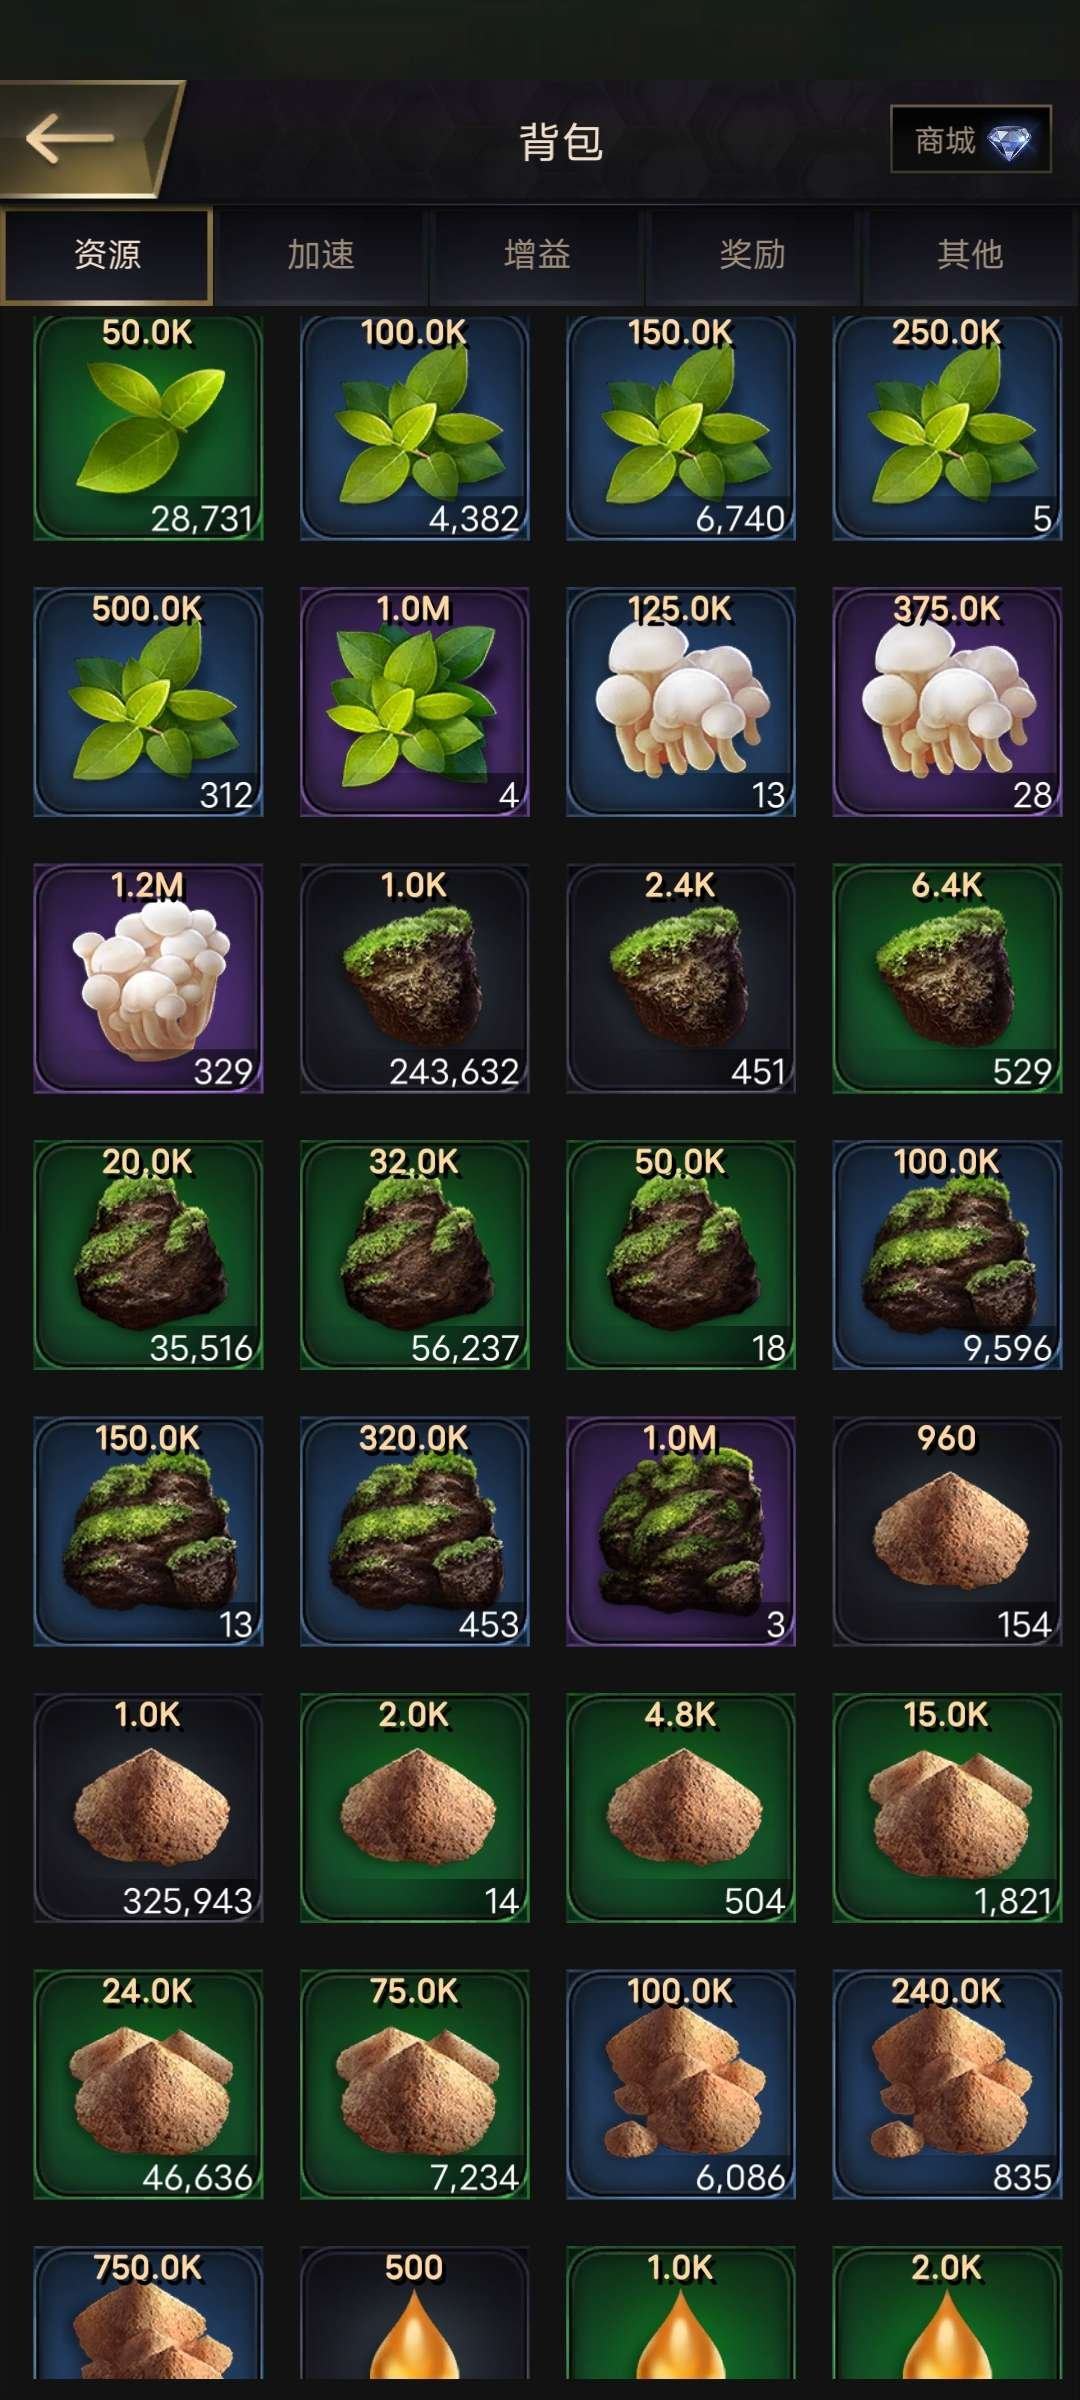Select the 125.0K white mushroom item
The image size is (1080, 2400).
(x=681, y=702)
